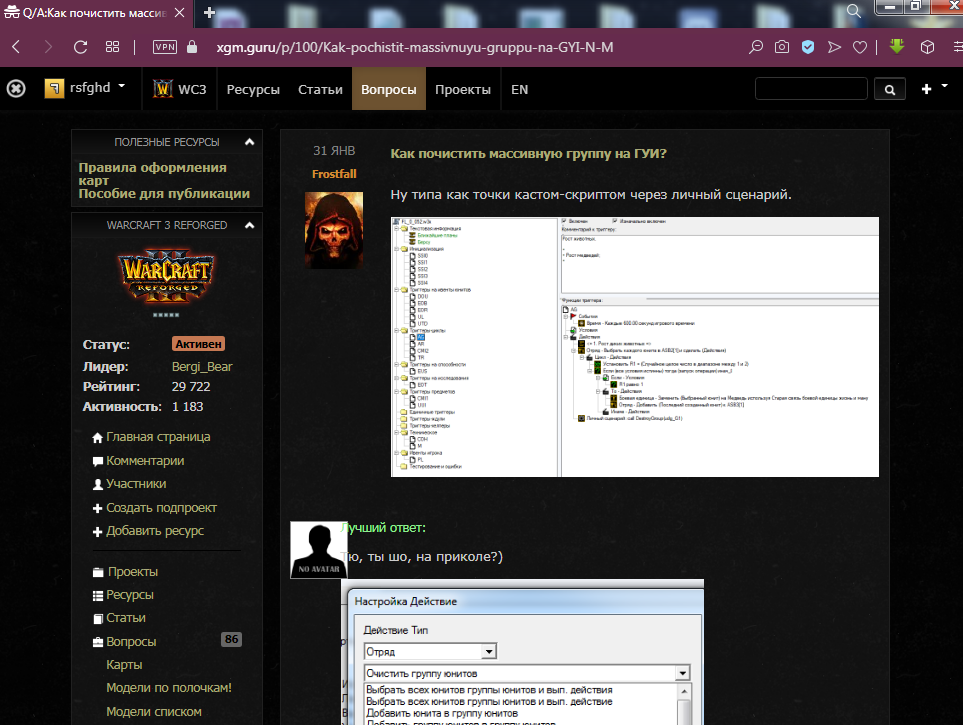Viewport: 963px width, 725px height.
Task: Select Добавить юнита в группу юнитов
Action: pyautogui.click(x=442, y=713)
